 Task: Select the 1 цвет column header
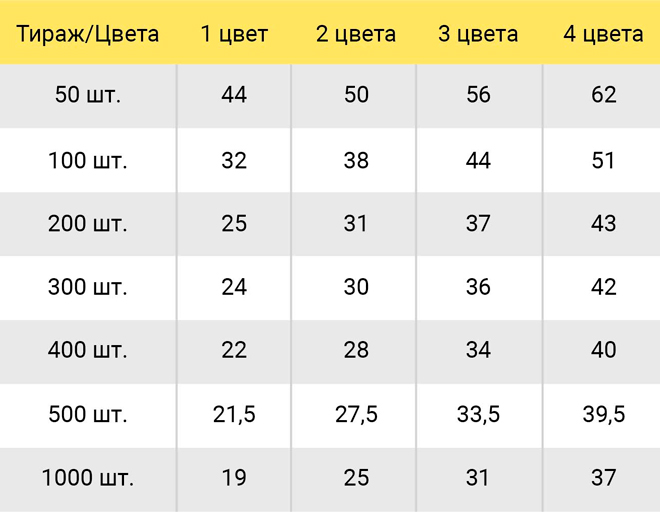234,34
